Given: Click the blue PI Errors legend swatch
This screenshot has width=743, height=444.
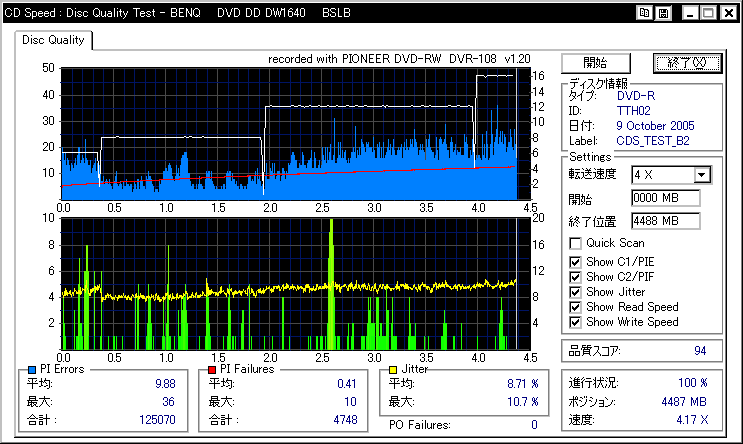Looking at the screenshot, I should [32, 370].
